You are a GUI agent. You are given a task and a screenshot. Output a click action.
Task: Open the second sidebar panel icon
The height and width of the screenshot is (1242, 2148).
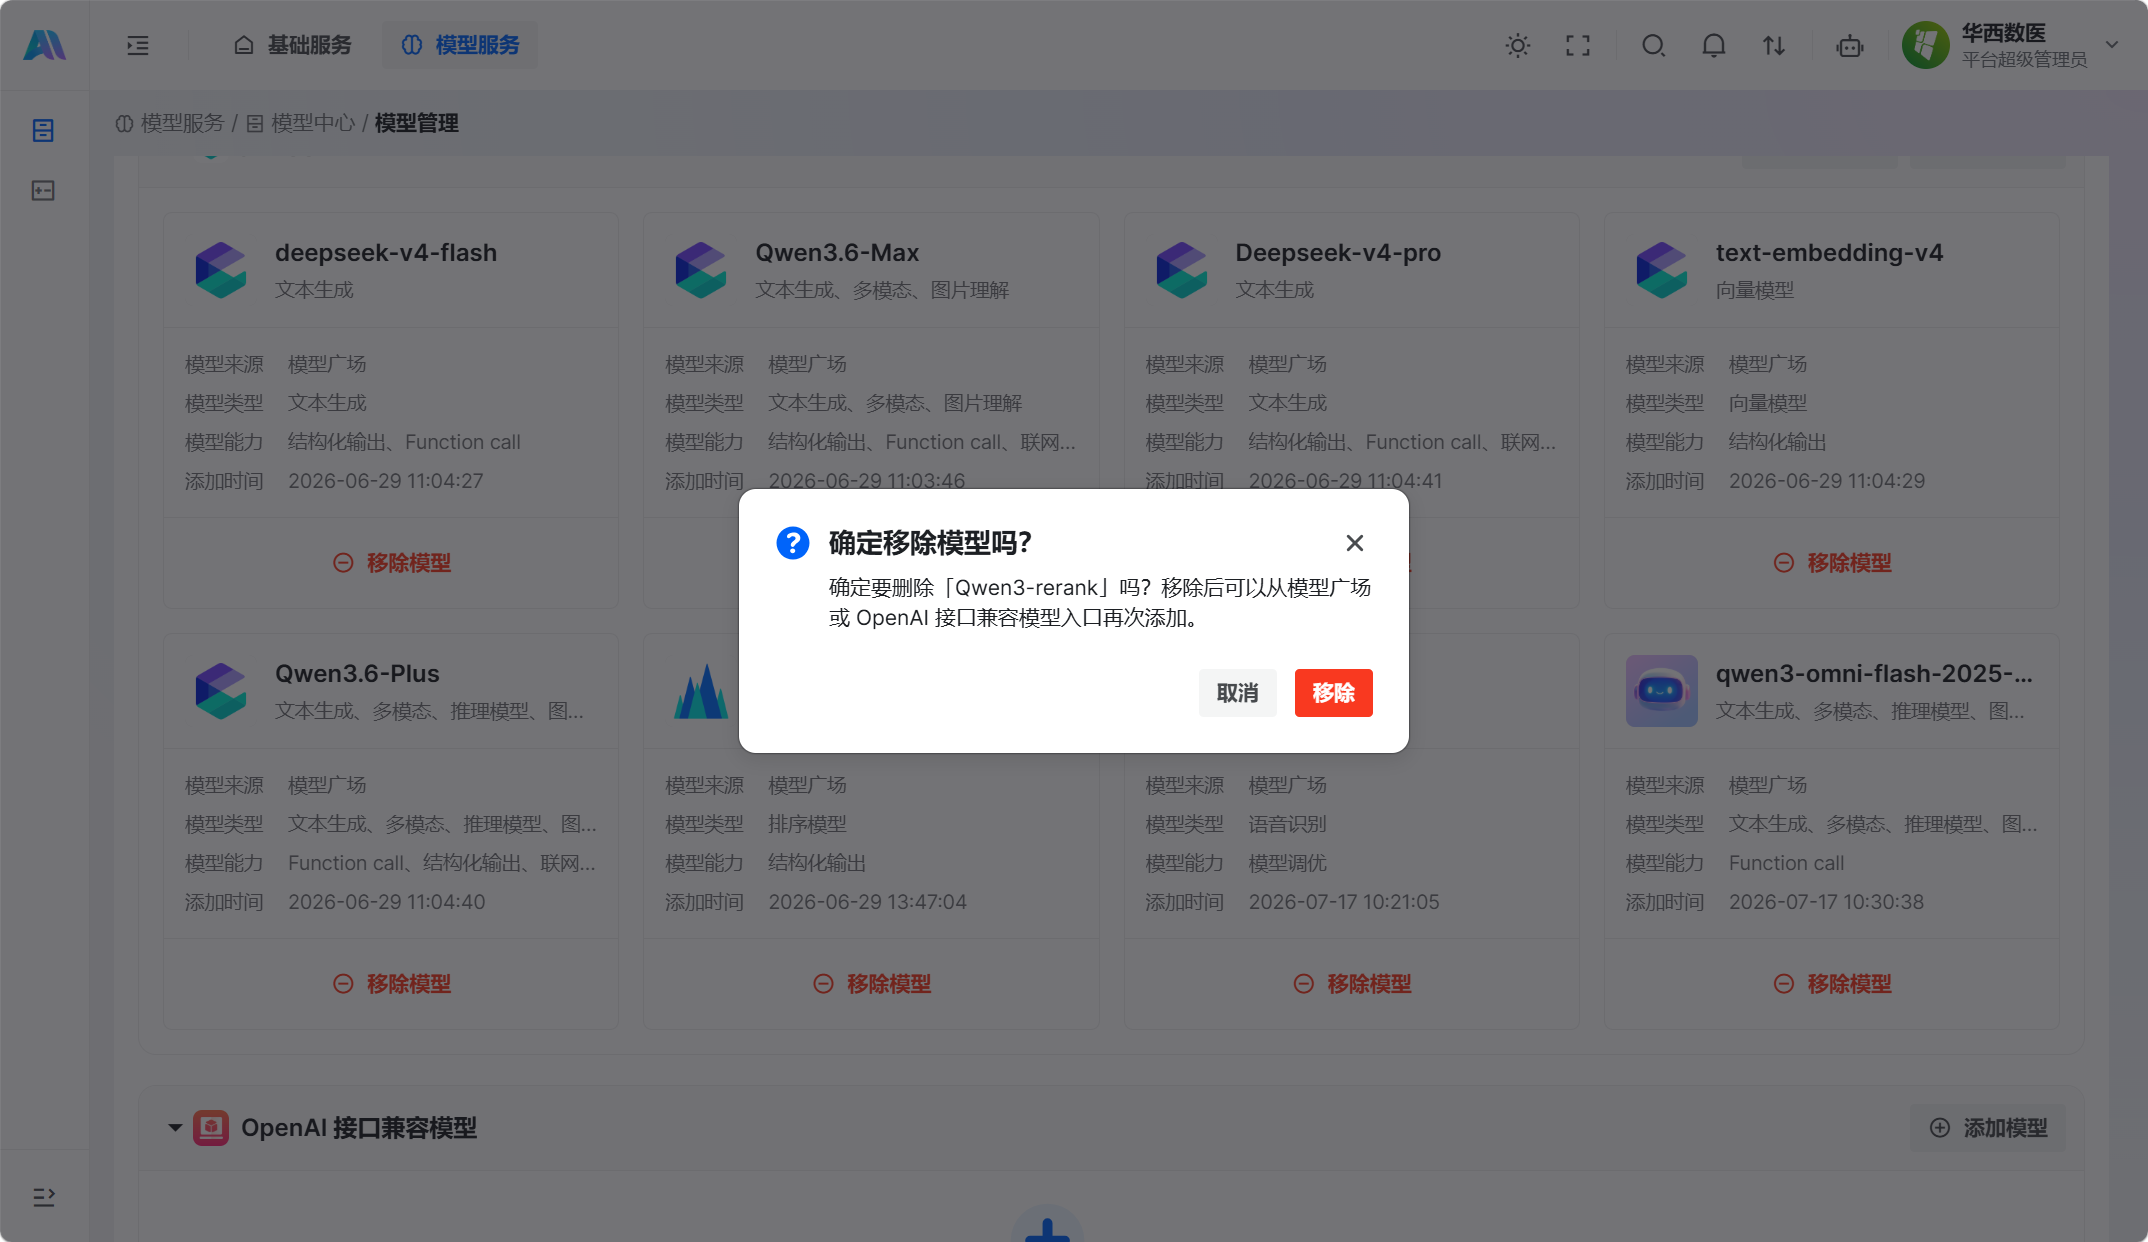tap(43, 191)
